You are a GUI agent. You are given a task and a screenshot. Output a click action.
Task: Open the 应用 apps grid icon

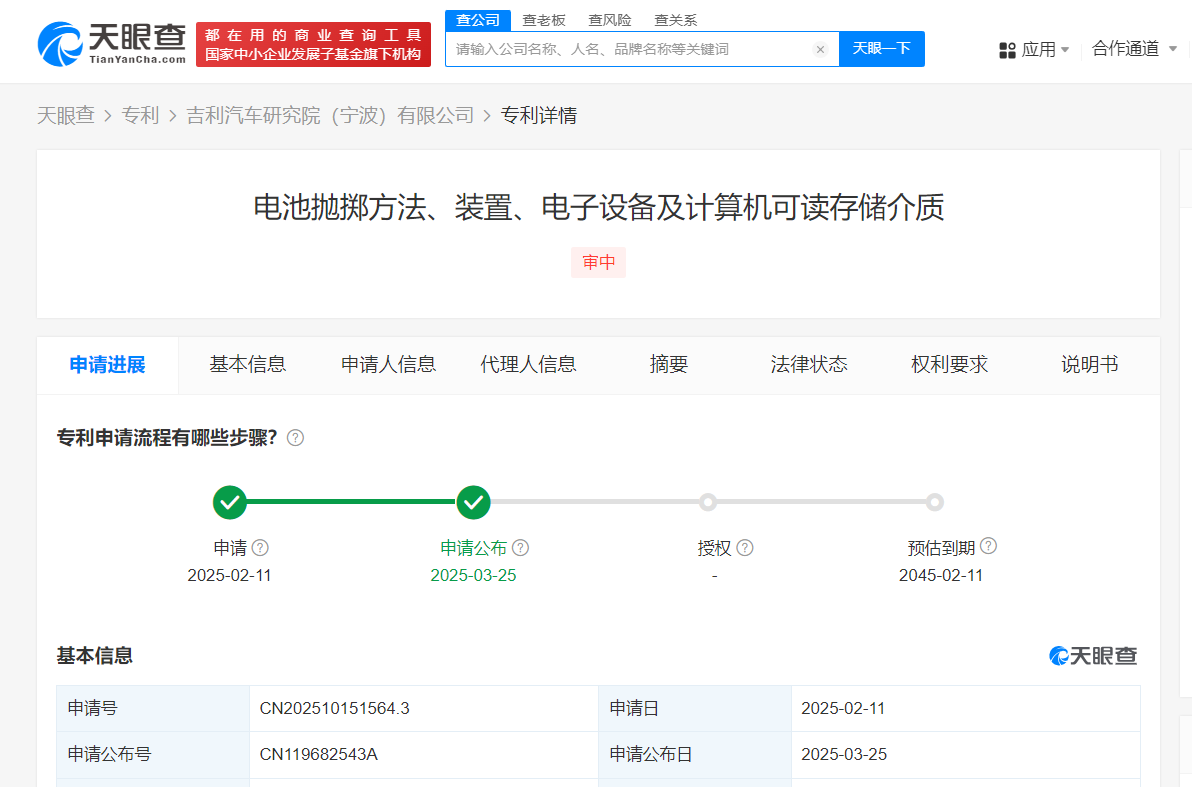(x=1007, y=49)
